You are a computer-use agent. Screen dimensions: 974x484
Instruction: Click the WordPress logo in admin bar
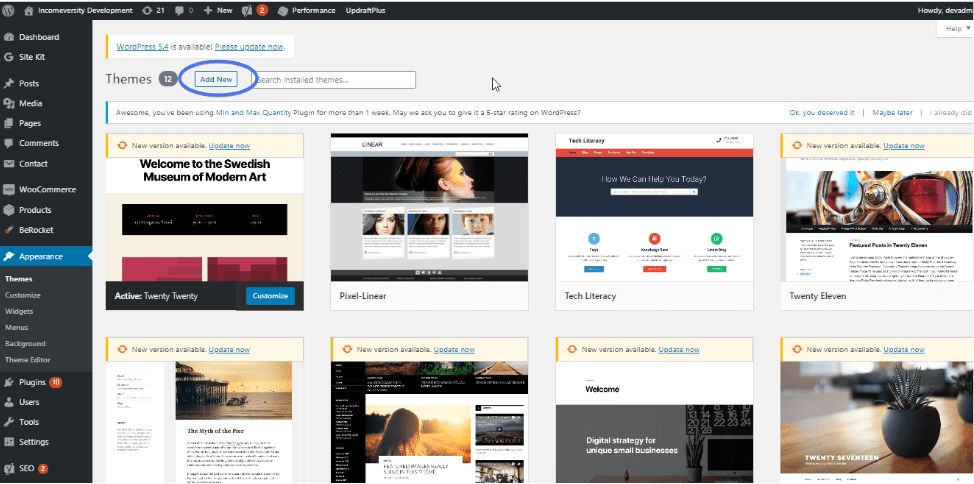(x=9, y=10)
